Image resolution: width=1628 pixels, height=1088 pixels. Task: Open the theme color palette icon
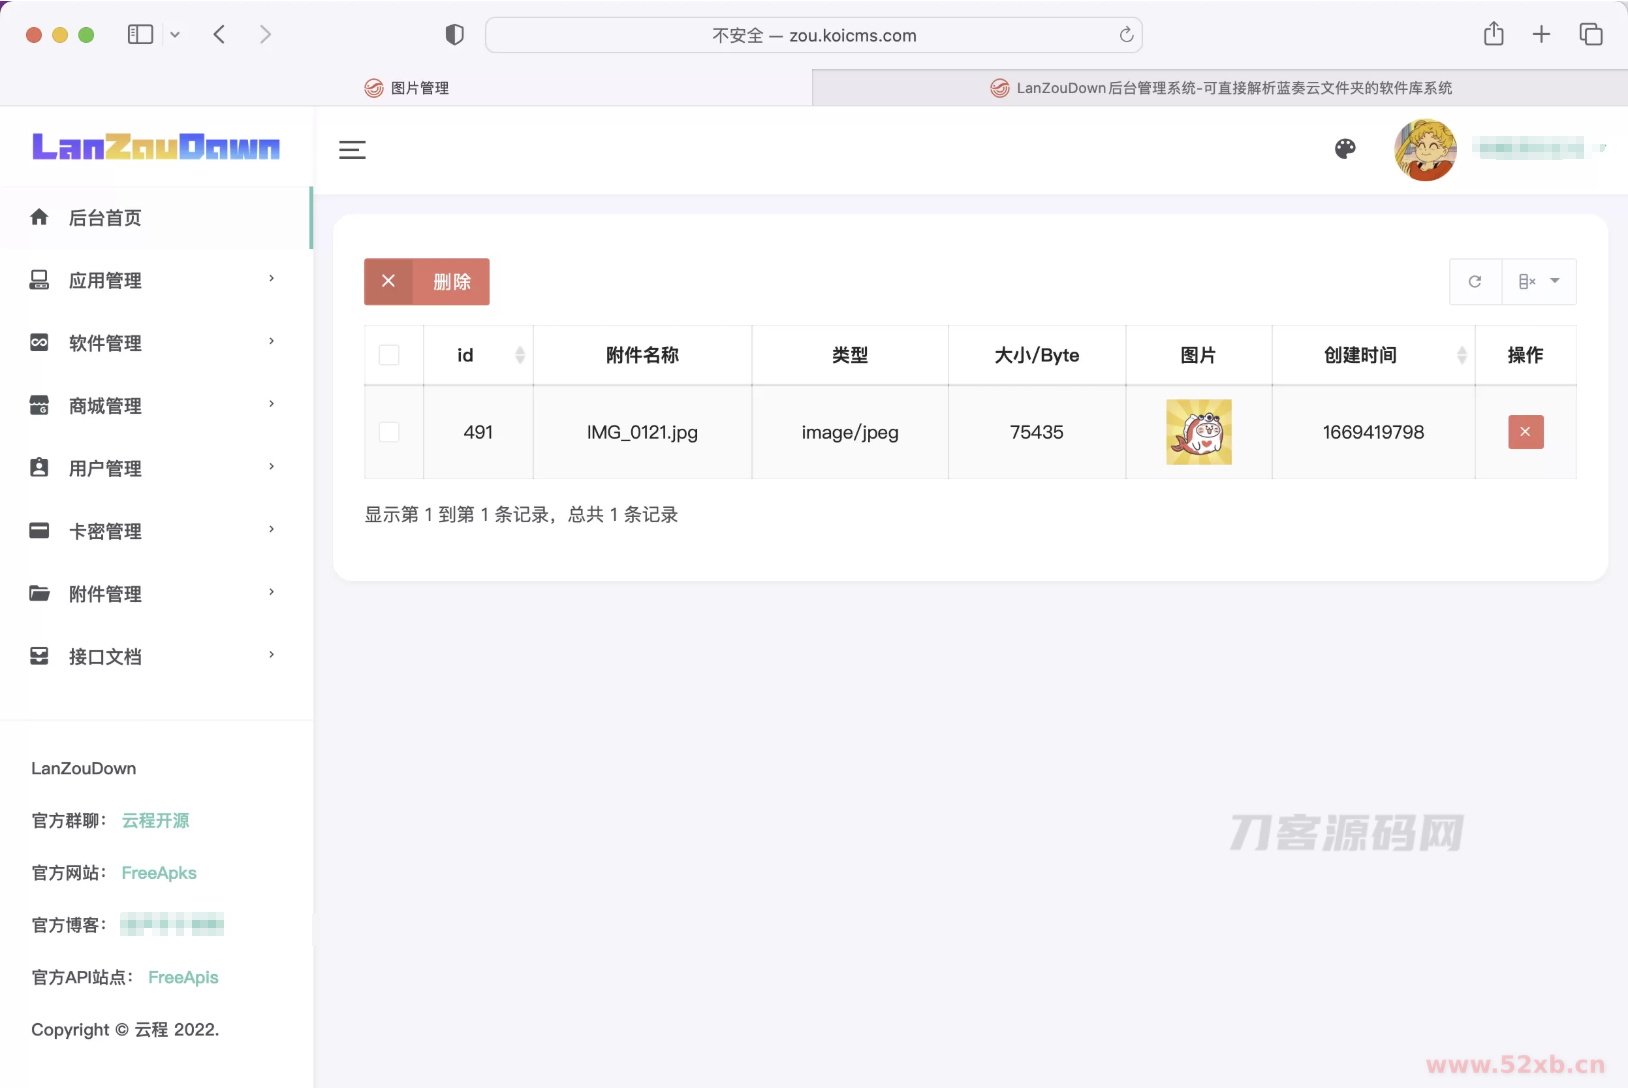pos(1345,149)
